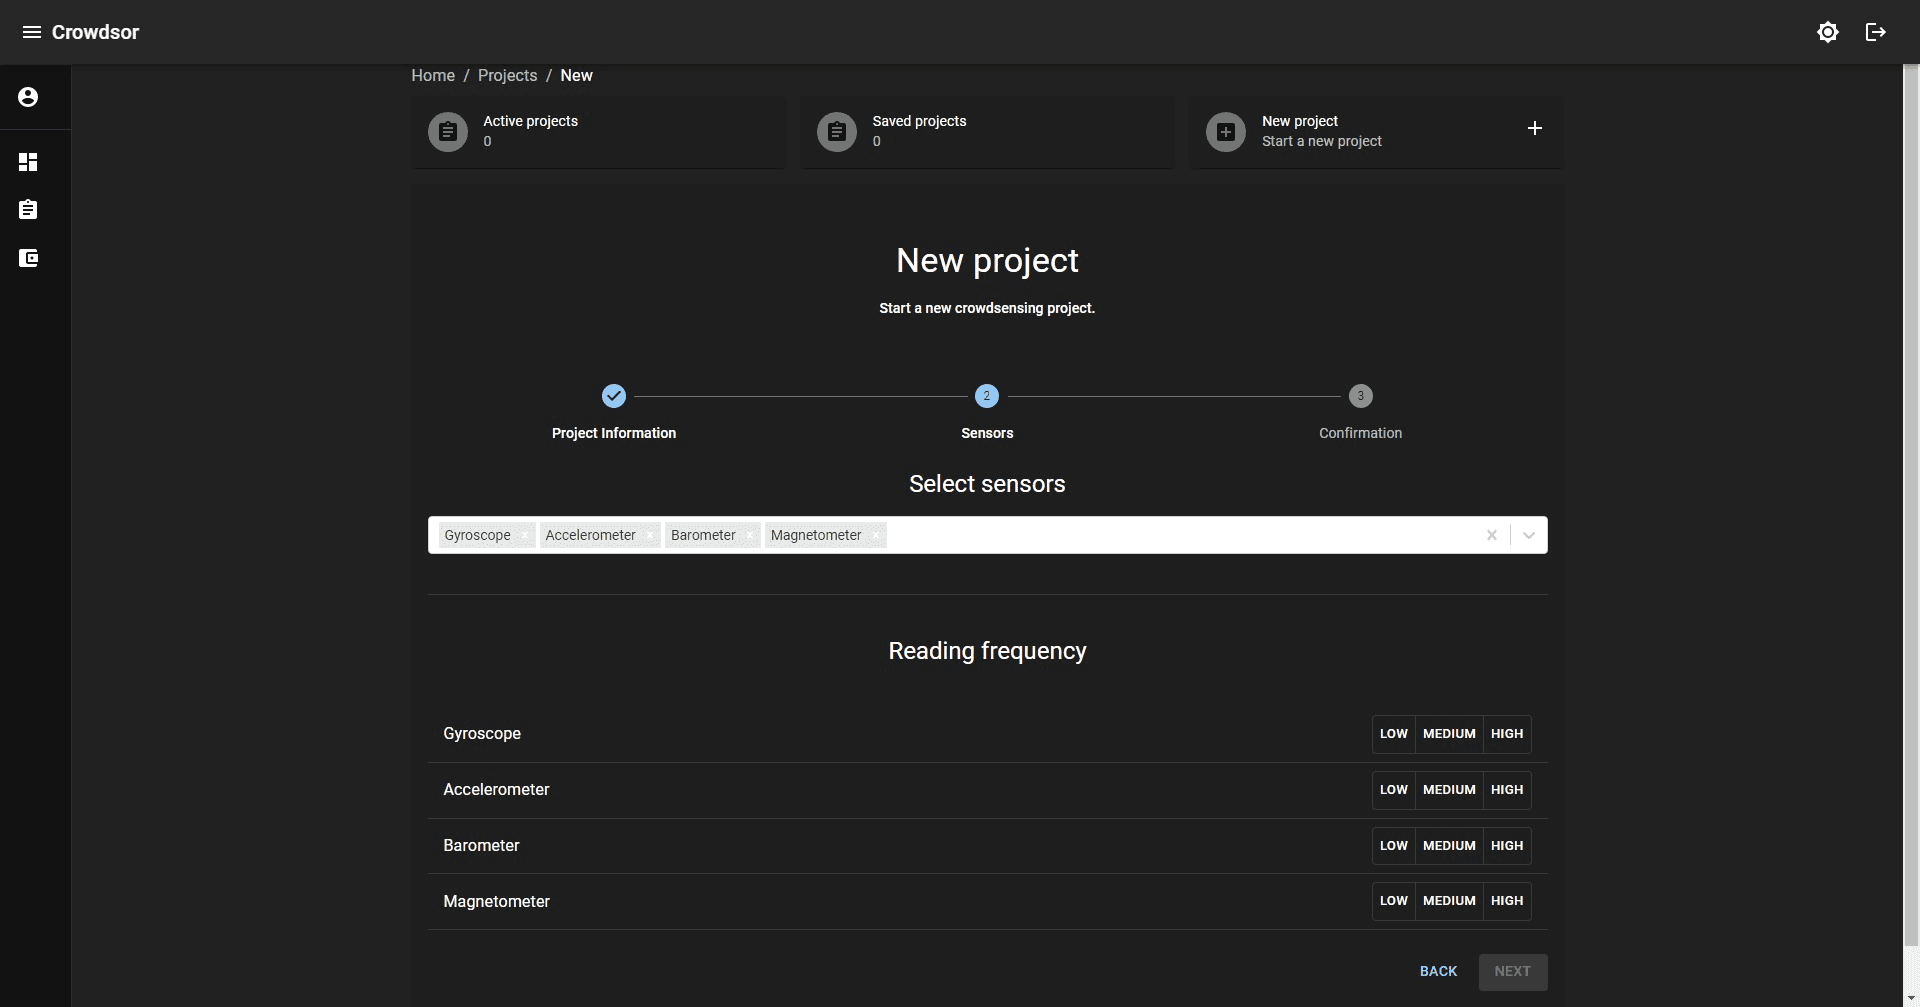Click inside the select sensors input field
The image size is (1920, 1007).
(1180, 535)
